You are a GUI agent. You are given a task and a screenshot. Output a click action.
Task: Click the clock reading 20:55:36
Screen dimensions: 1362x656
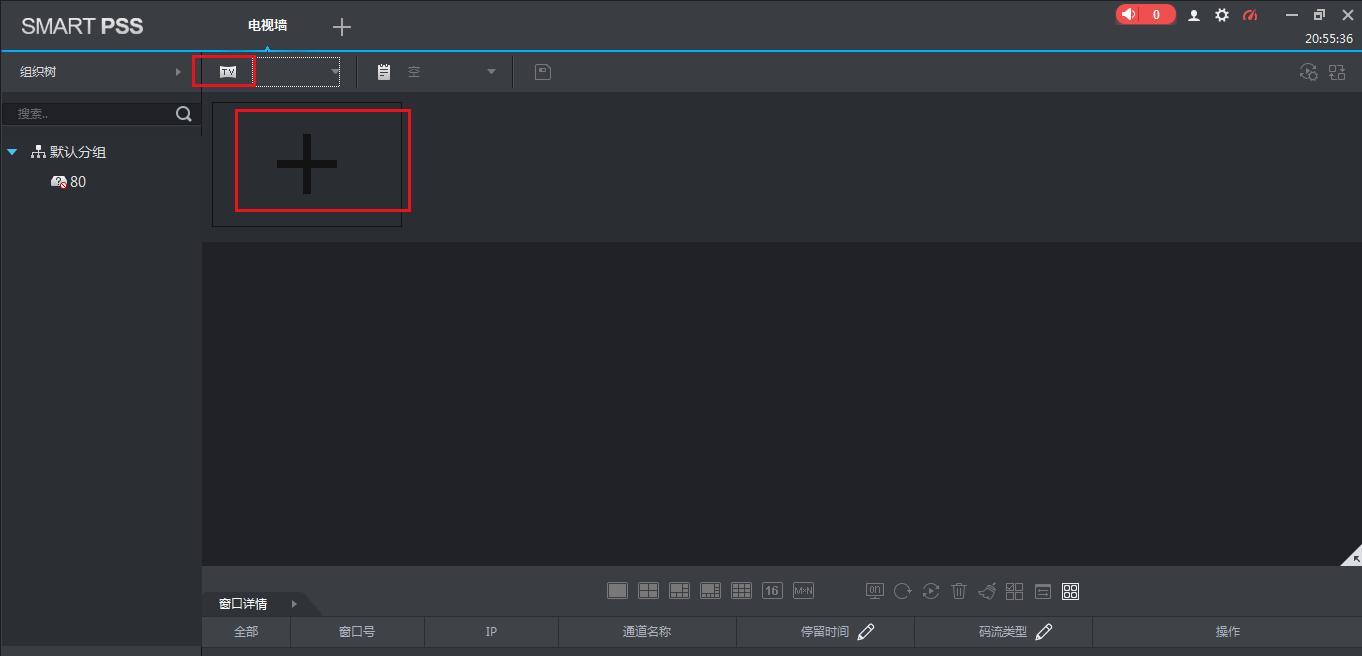tap(1329, 39)
